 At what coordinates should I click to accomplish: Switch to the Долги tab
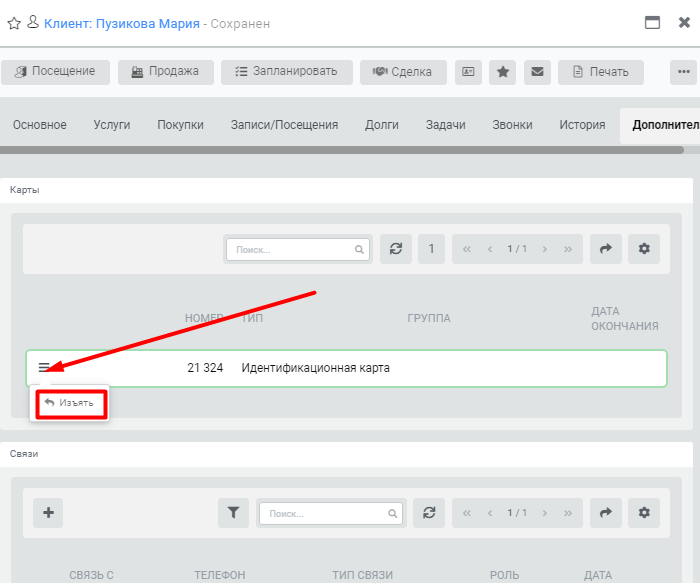tap(382, 125)
